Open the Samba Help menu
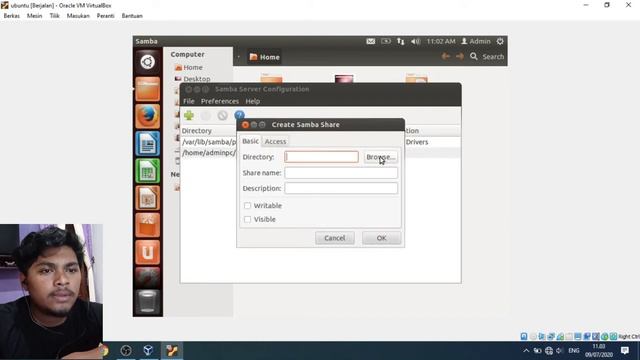 (x=253, y=101)
